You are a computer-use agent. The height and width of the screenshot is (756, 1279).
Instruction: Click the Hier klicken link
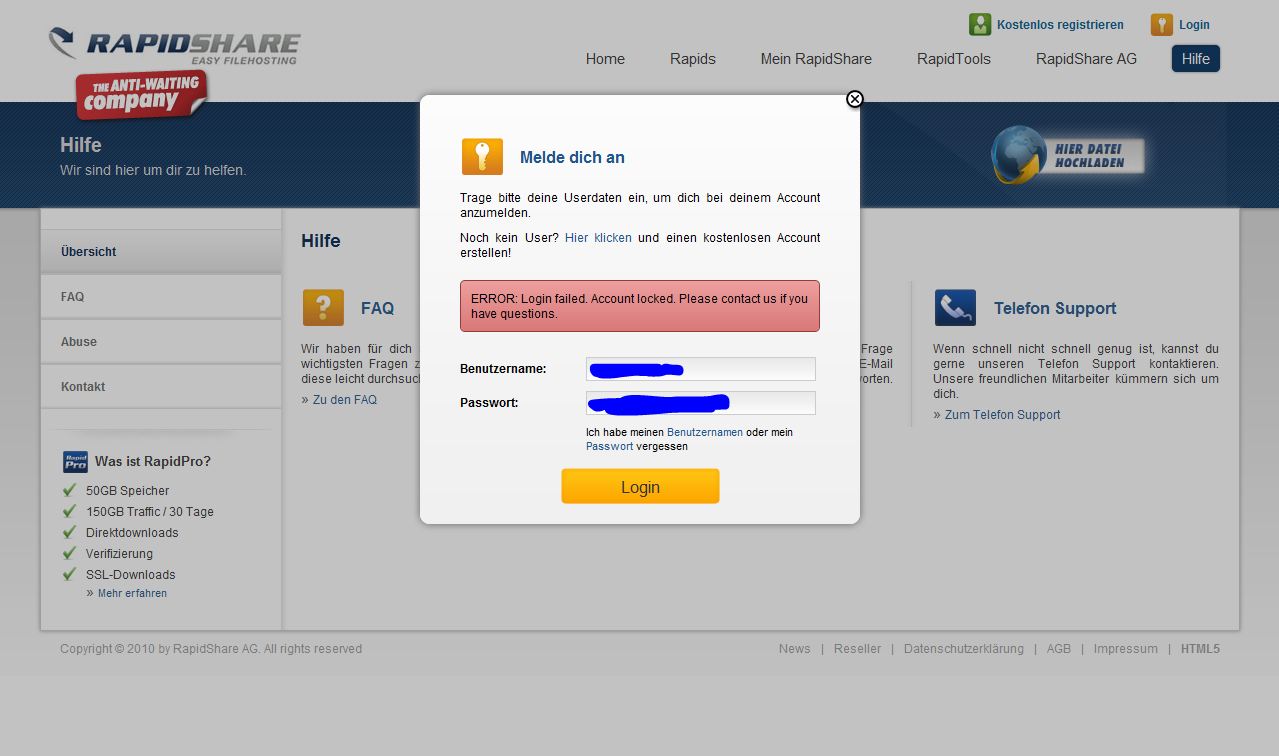pos(598,238)
